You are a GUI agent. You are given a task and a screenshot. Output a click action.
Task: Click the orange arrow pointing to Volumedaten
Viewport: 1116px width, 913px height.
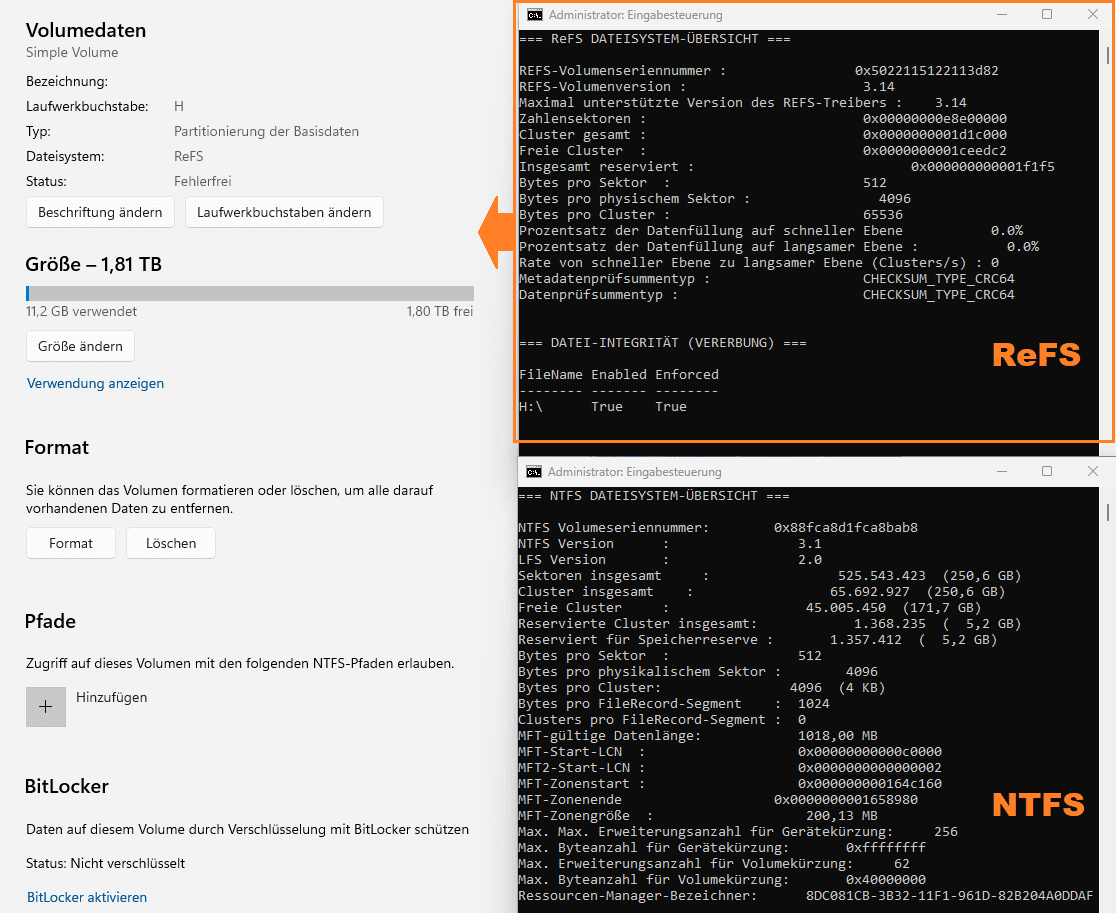click(496, 233)
